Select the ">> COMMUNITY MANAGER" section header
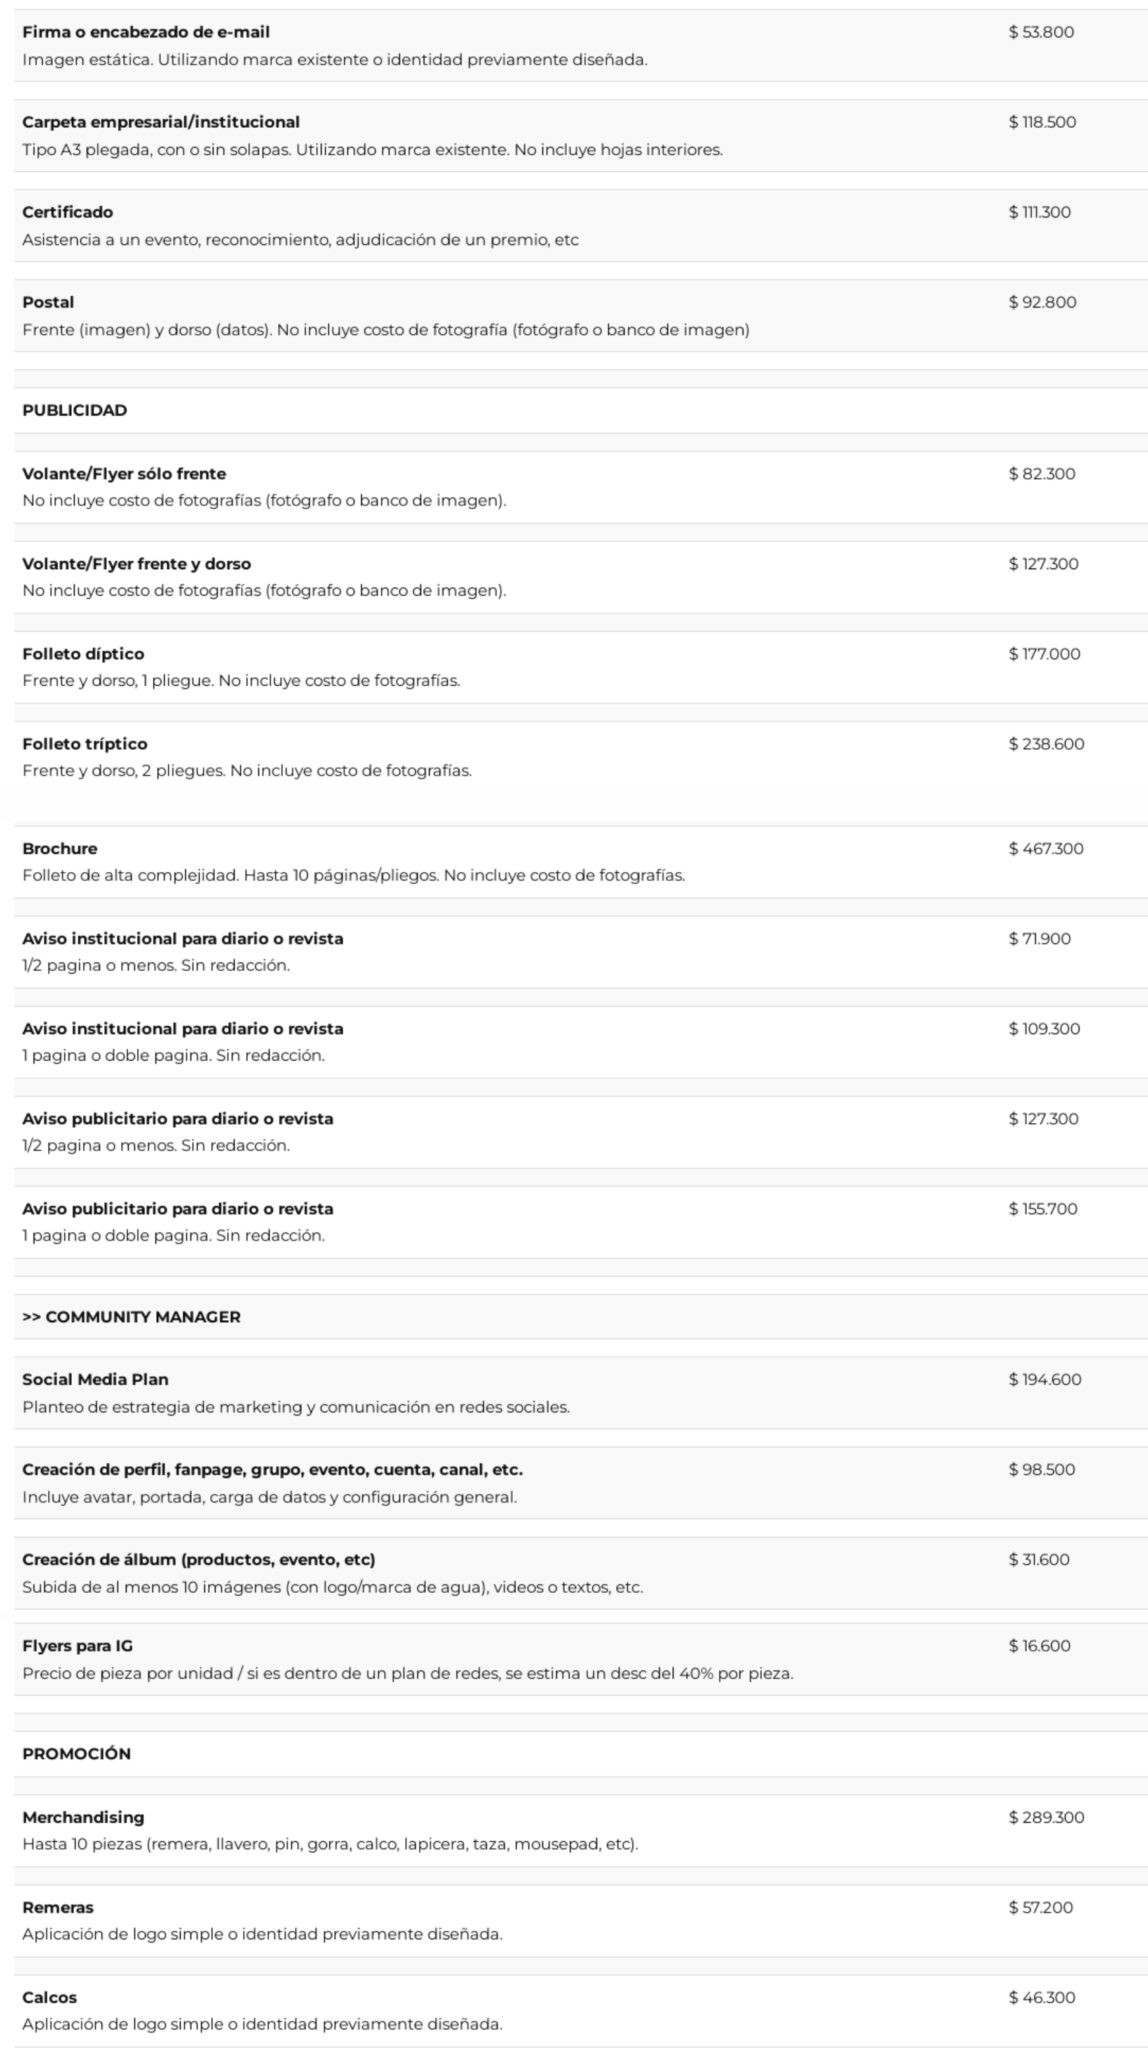The height and width of the screenshot is (2048, 1148). pos(131,1317)
